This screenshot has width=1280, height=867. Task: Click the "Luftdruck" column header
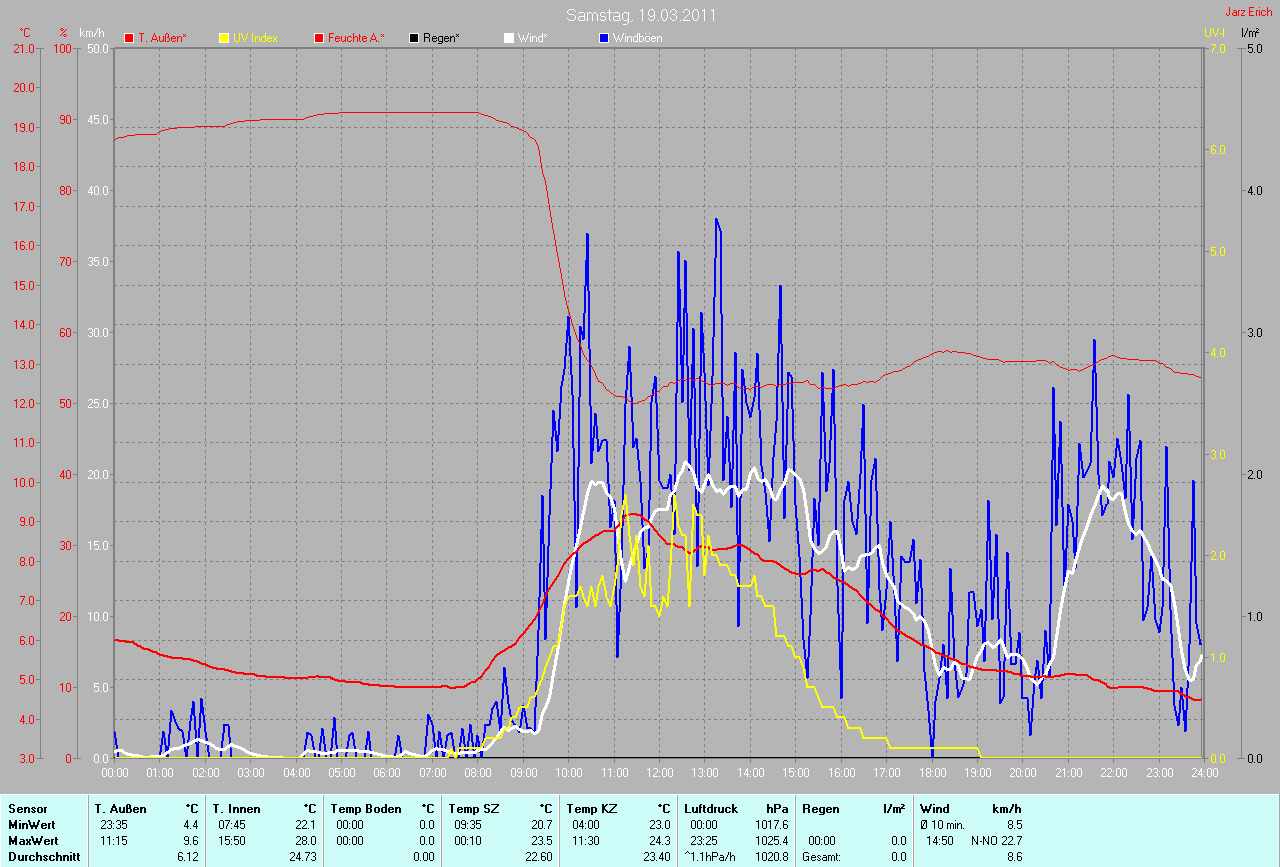[710, 808]
